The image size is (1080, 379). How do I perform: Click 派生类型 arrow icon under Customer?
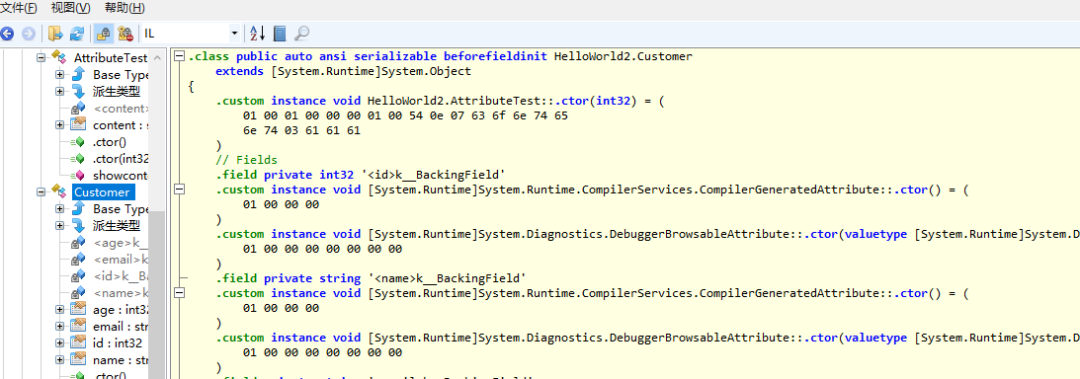pos(79,225)
